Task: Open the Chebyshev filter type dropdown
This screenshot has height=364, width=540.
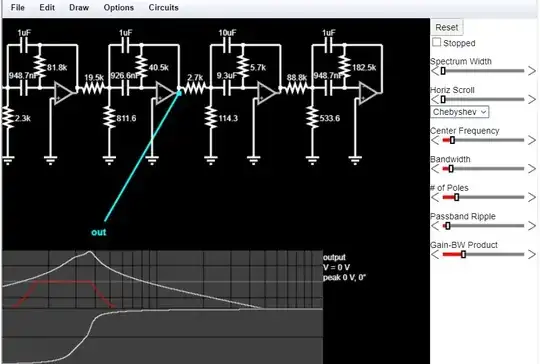Action: tap(459, 112)
